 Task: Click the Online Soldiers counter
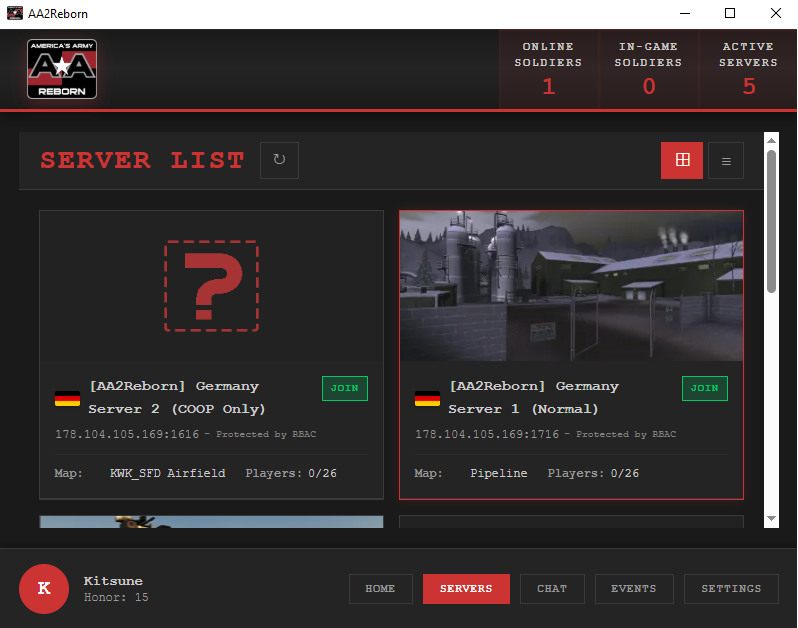(548, 69)
